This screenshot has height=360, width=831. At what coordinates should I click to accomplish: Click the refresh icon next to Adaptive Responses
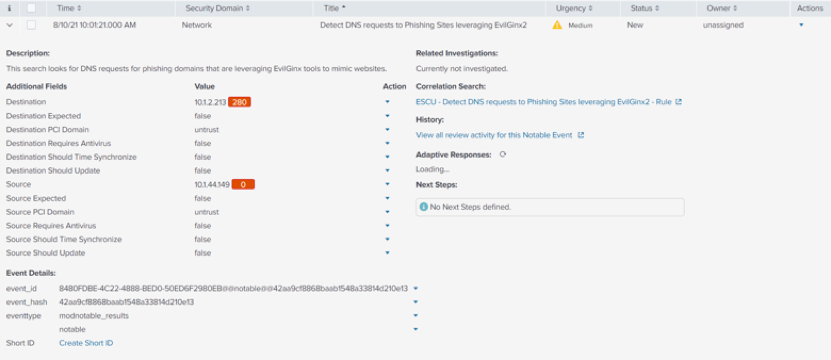[x=502, y=154]
